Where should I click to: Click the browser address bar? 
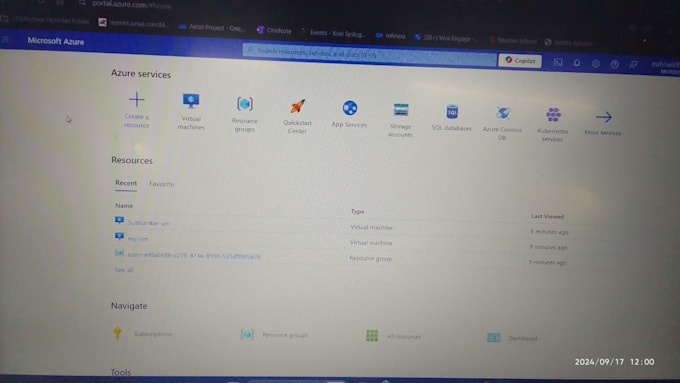click(x=132, y=4)
